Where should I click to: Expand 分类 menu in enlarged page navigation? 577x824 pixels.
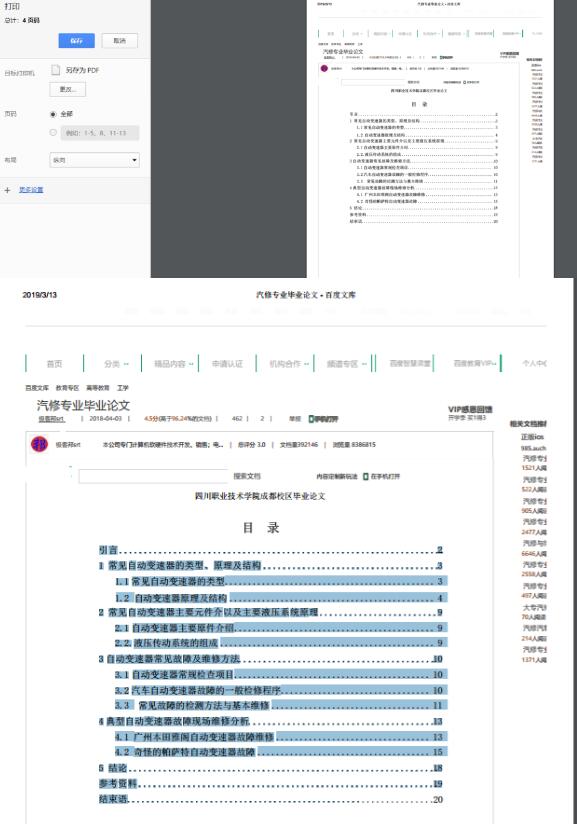point(116,364)
